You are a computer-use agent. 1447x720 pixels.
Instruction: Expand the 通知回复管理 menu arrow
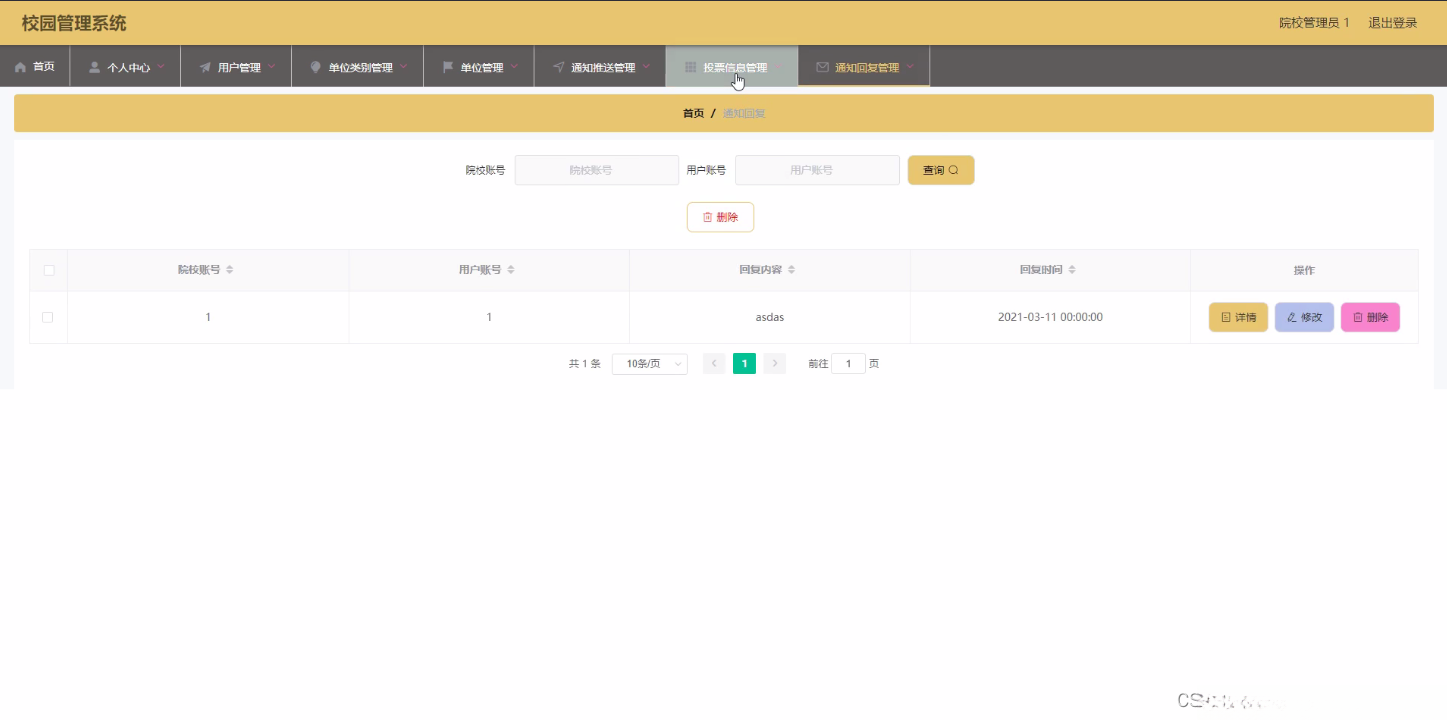click(910, 67)
